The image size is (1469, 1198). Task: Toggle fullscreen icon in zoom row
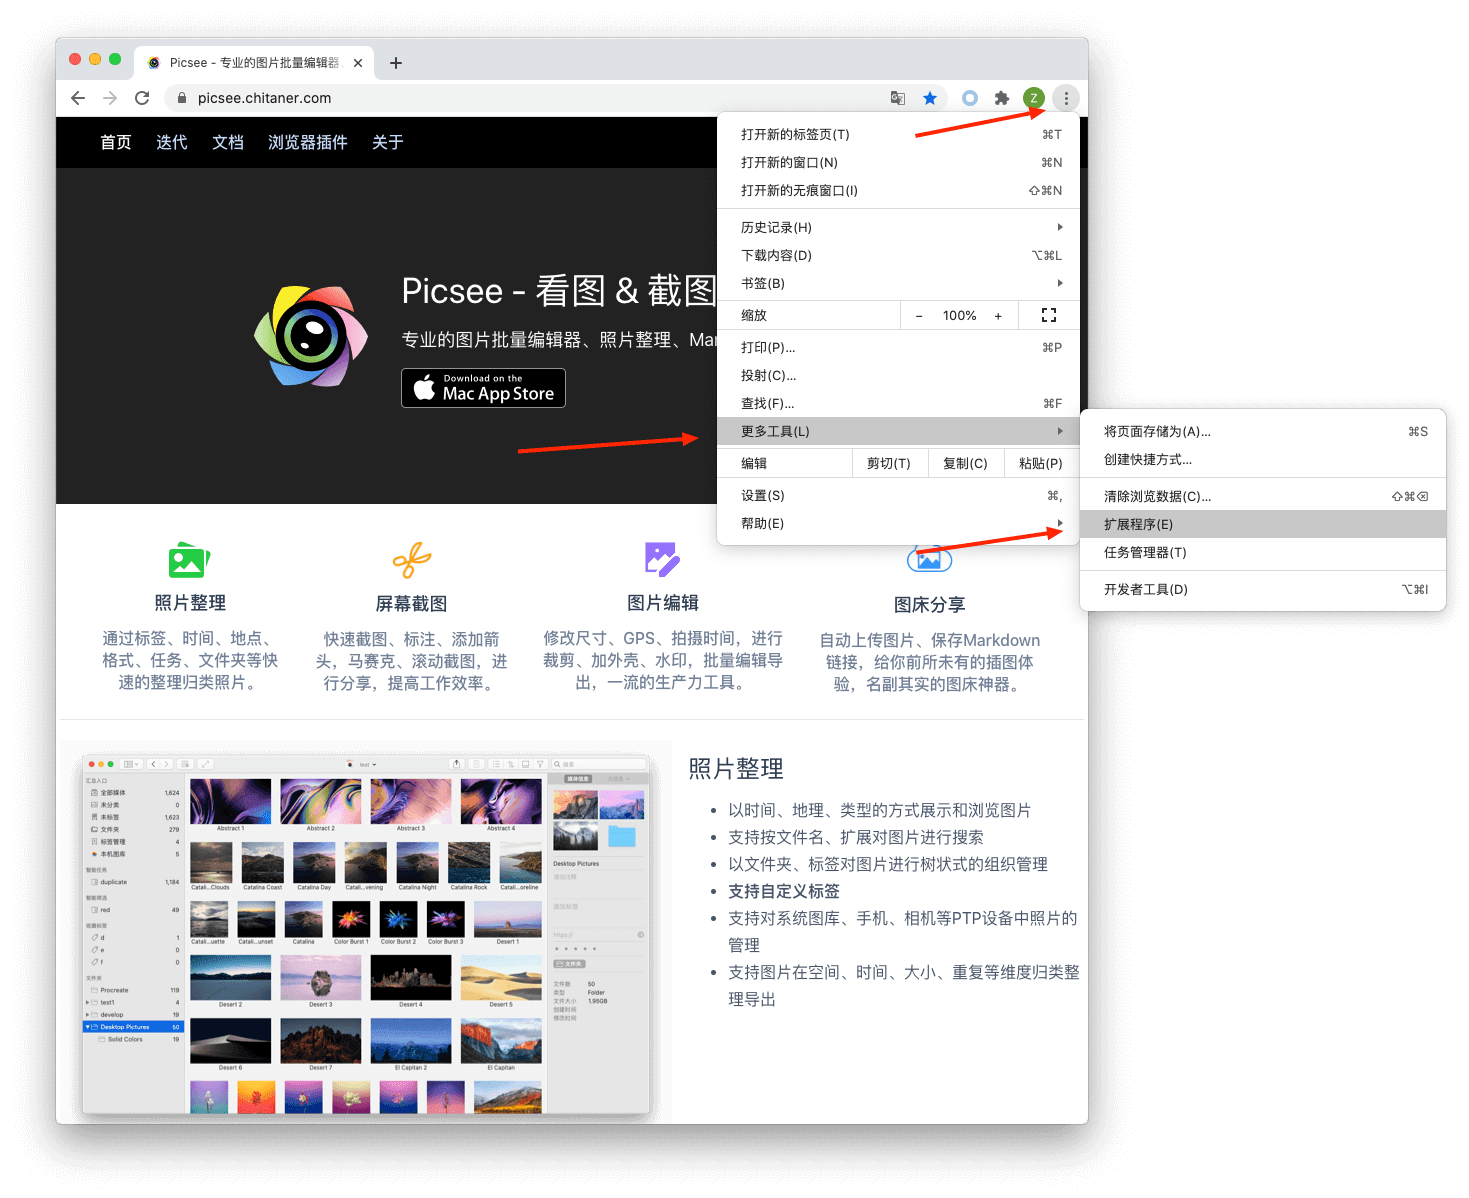point(1049,315)
